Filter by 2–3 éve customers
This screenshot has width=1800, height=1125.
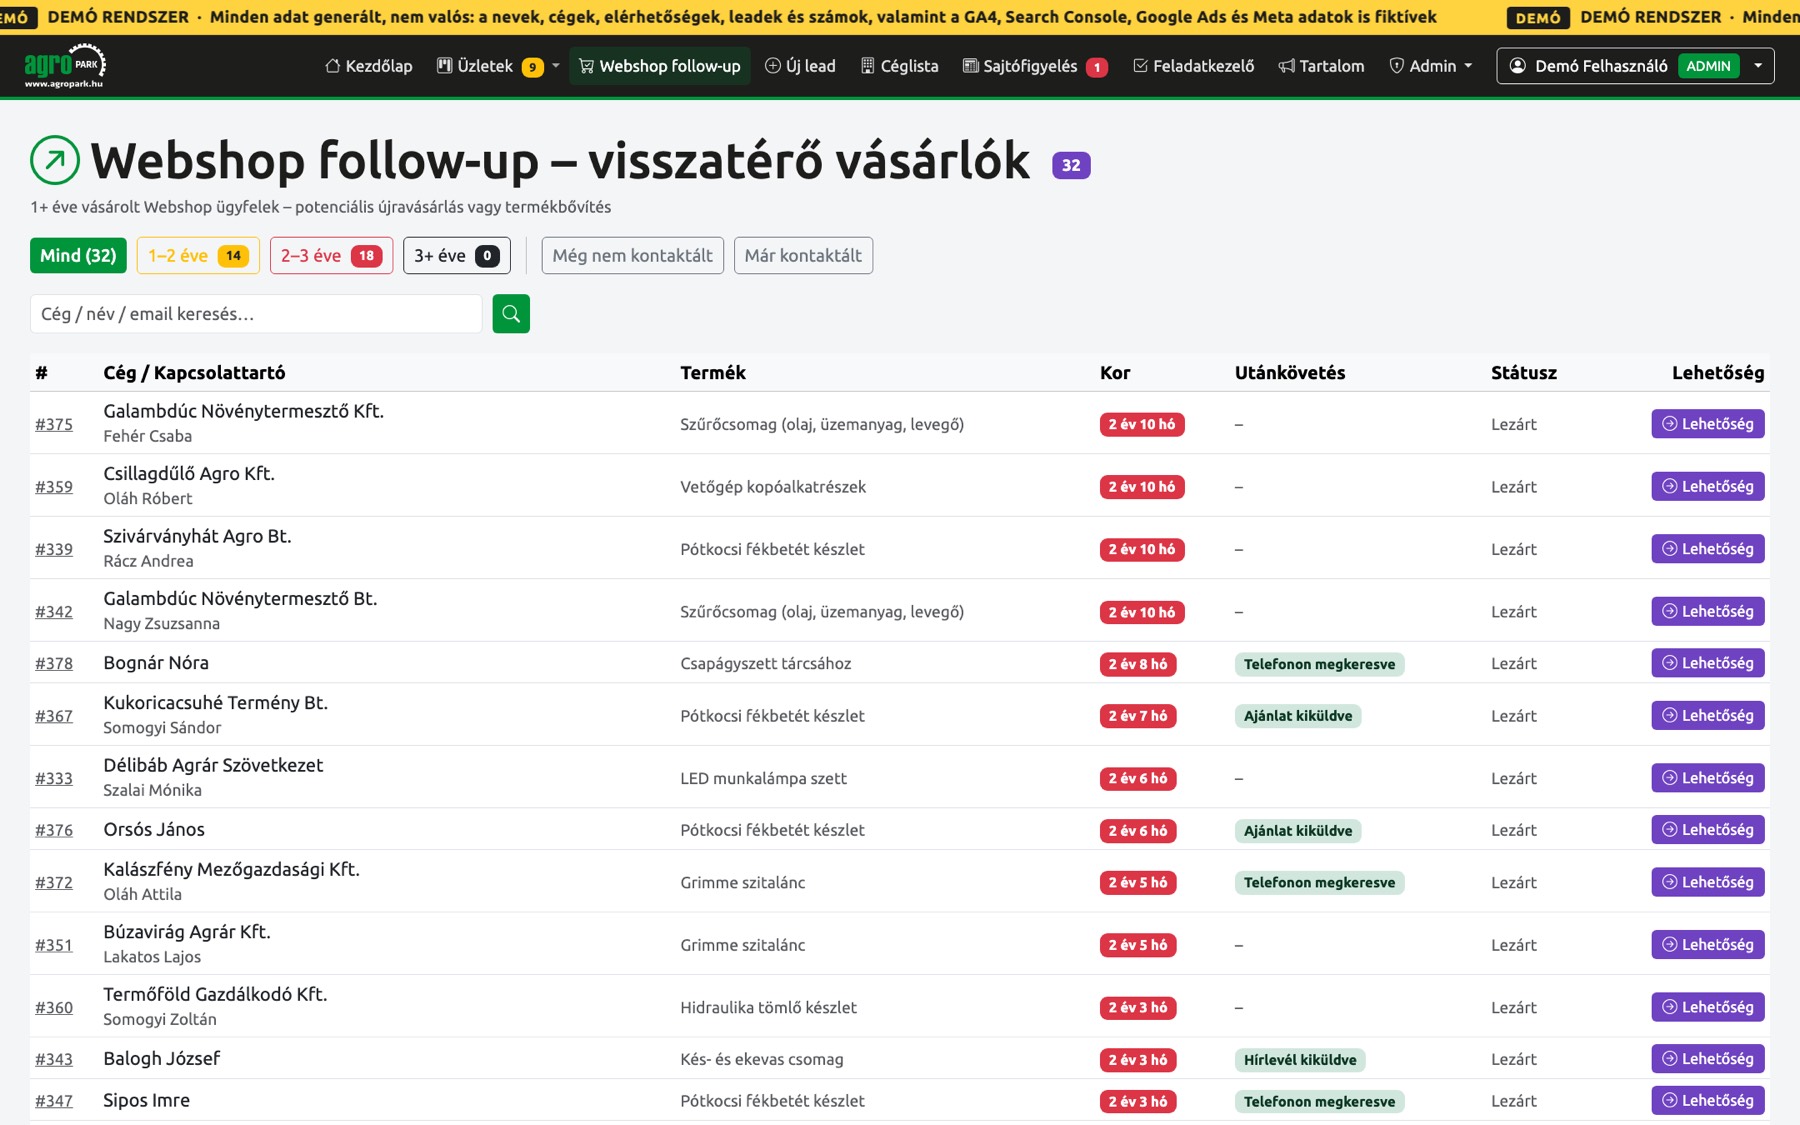331,255
